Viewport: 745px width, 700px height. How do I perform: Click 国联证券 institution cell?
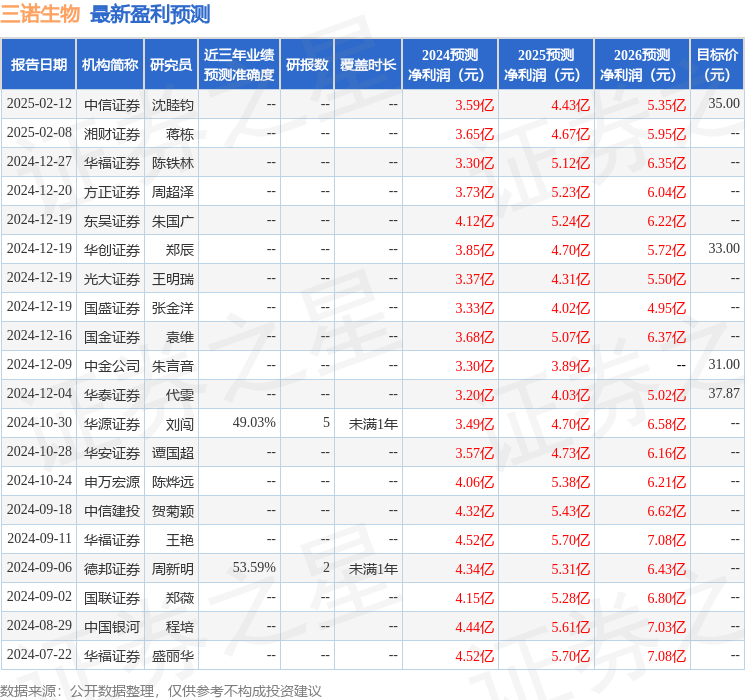point(112,597)
